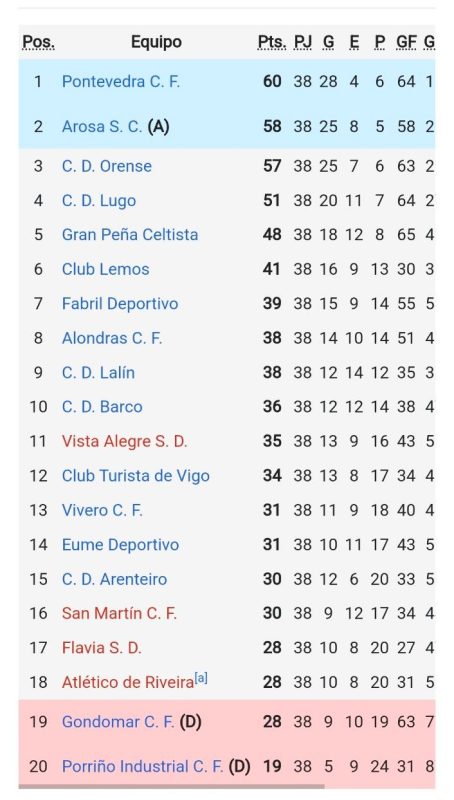Image resolution: width=454 pixels, height=800 pixels.
Task: Click the GF column header abbreviation
Action: tap(407, 42)
